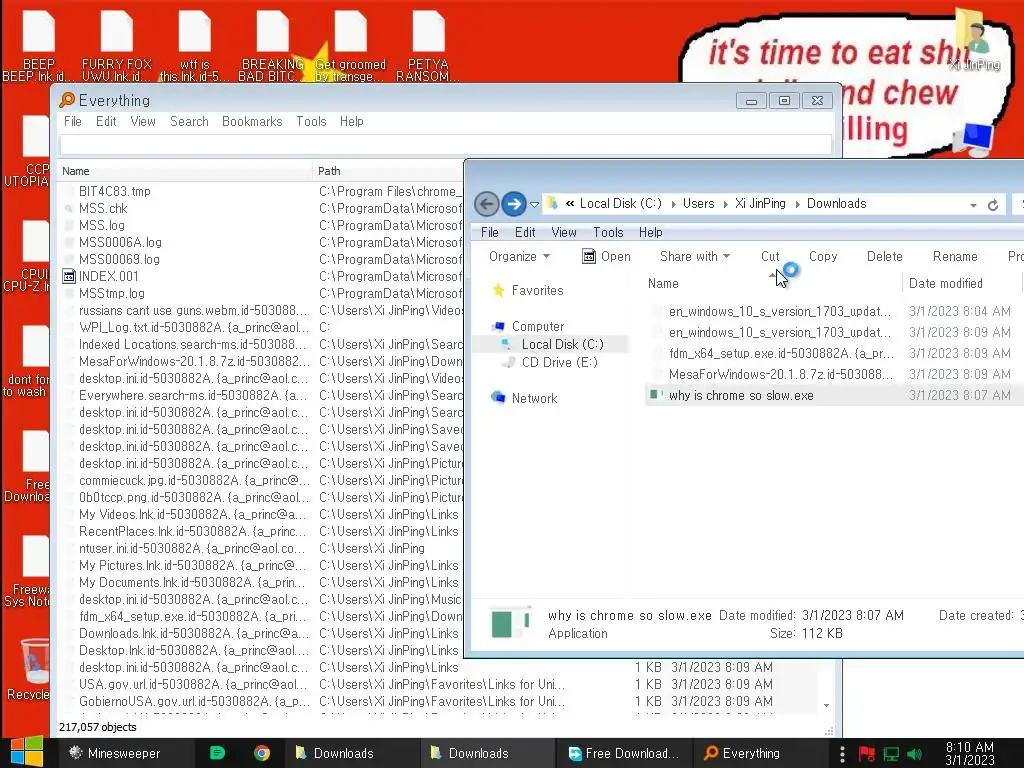Click the Everything search input field
This screenshot has width=1024, height=768.
click(x=445, y=144)
